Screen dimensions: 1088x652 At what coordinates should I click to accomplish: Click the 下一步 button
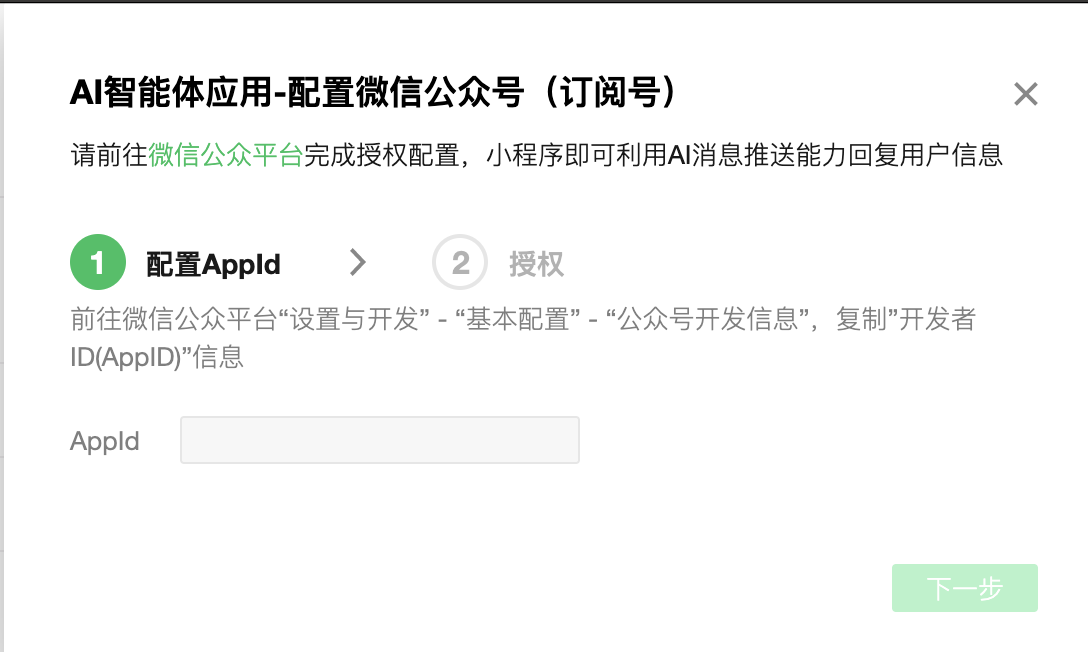[964, 588]
